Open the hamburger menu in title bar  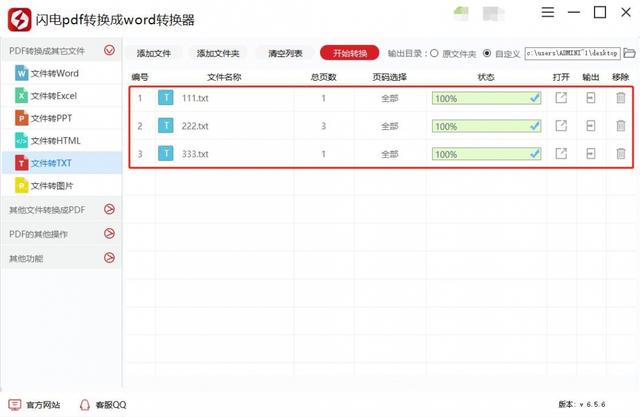point(547,12)
